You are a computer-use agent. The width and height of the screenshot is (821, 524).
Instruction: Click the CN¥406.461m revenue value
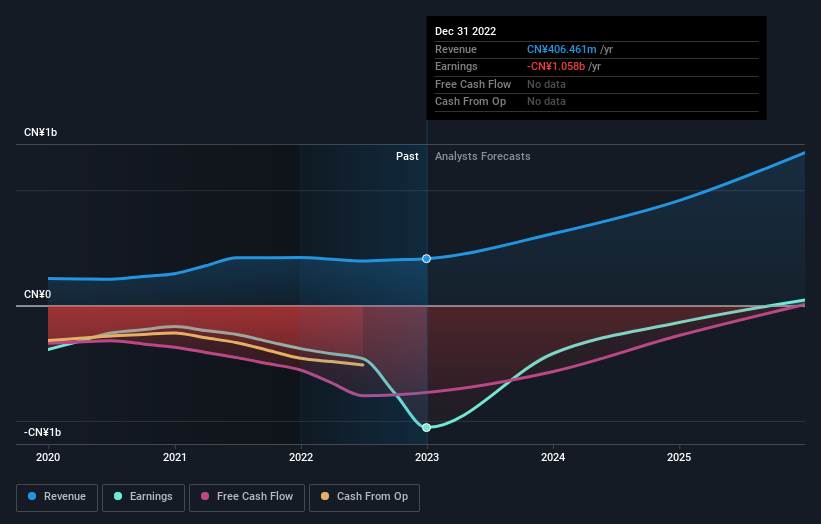[561, 49]
